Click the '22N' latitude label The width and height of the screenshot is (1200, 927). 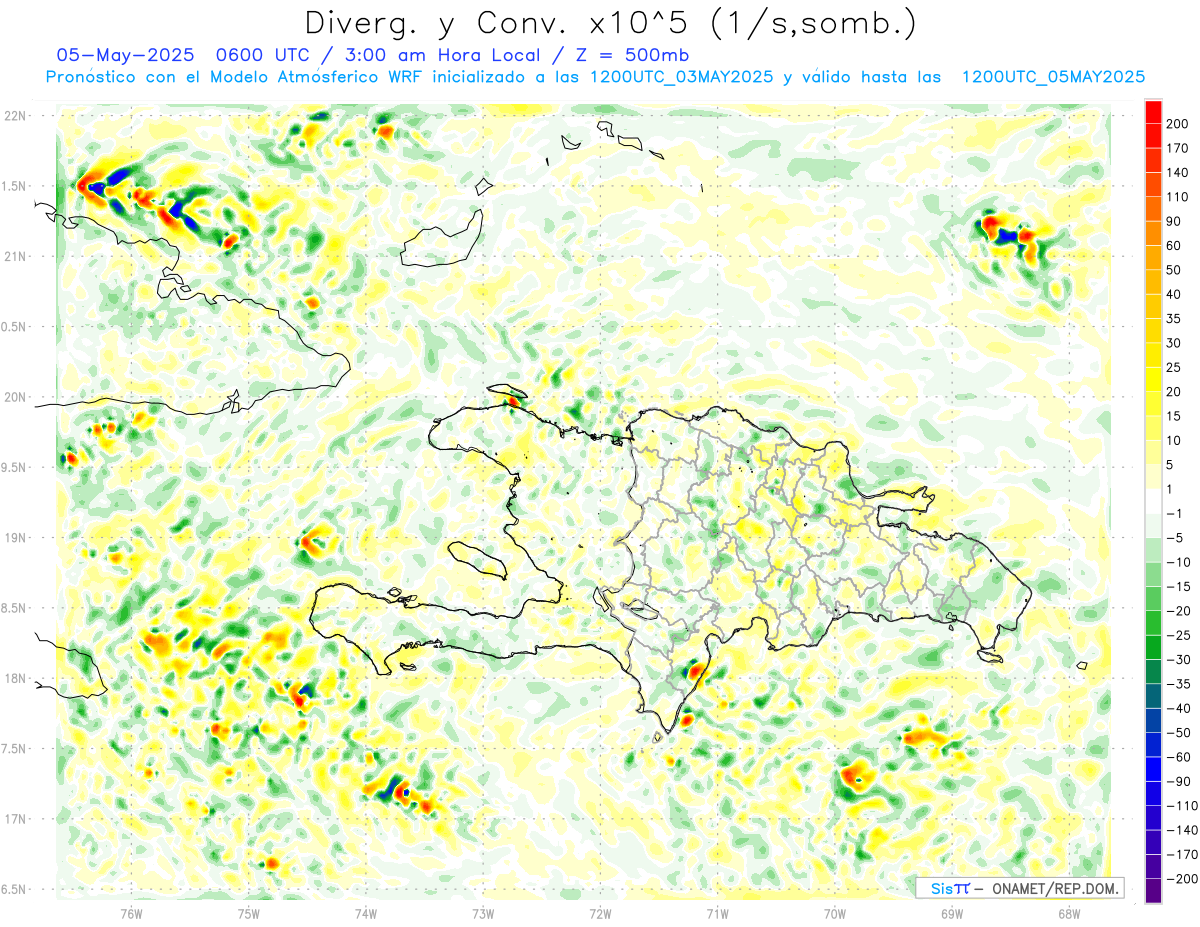[14, 116]
